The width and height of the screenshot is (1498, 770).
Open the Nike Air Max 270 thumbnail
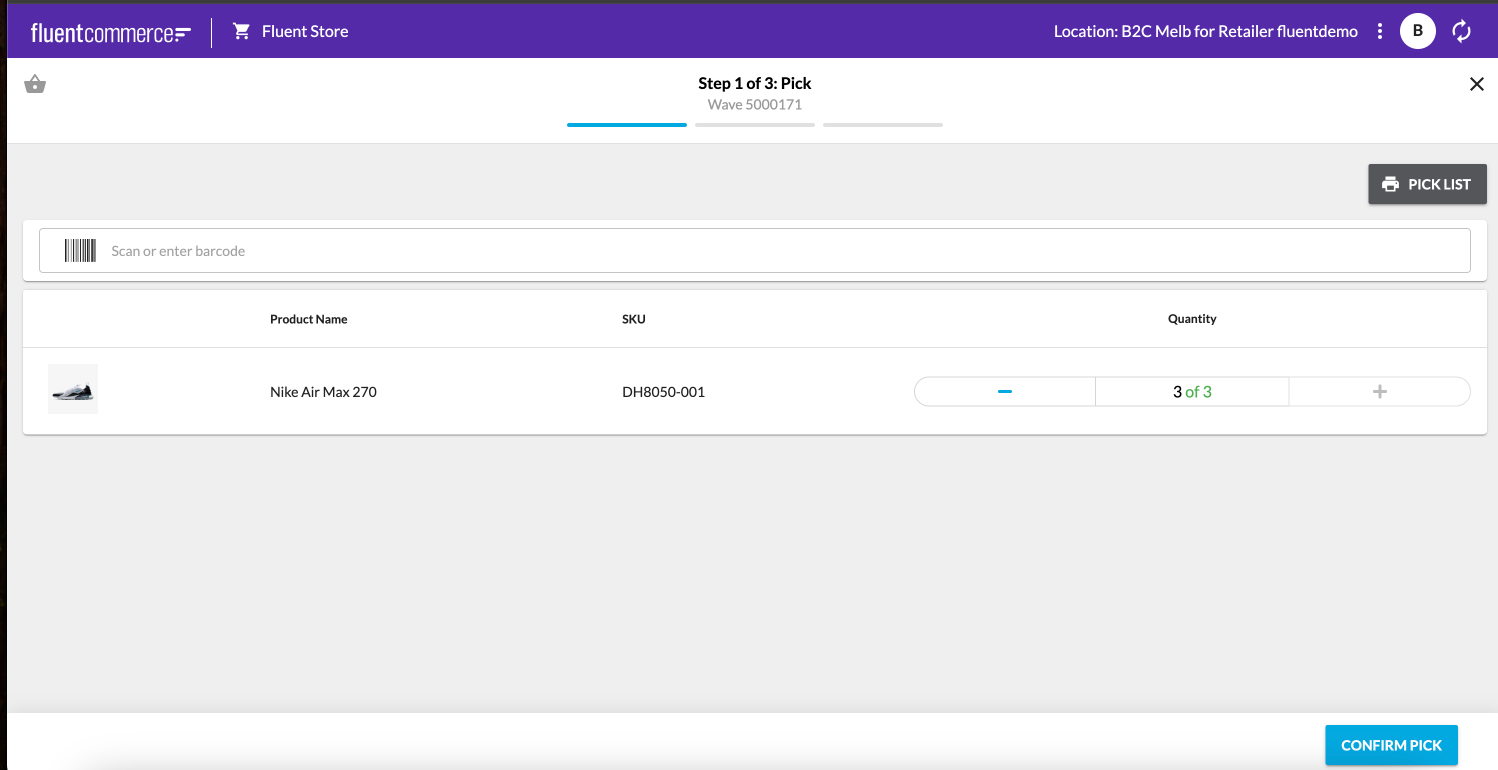point(73,390)
